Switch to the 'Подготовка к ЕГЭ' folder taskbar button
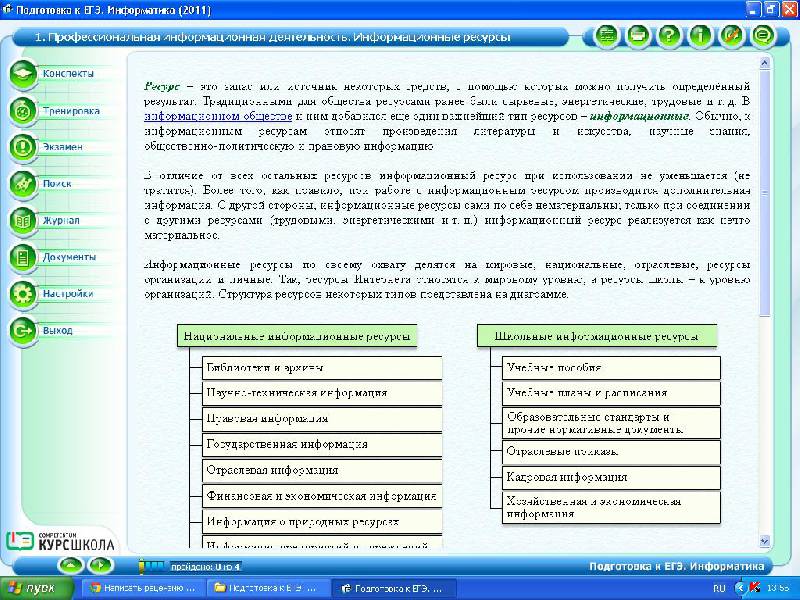Viewport: 800px width, 600px height. tap(266, 588)
